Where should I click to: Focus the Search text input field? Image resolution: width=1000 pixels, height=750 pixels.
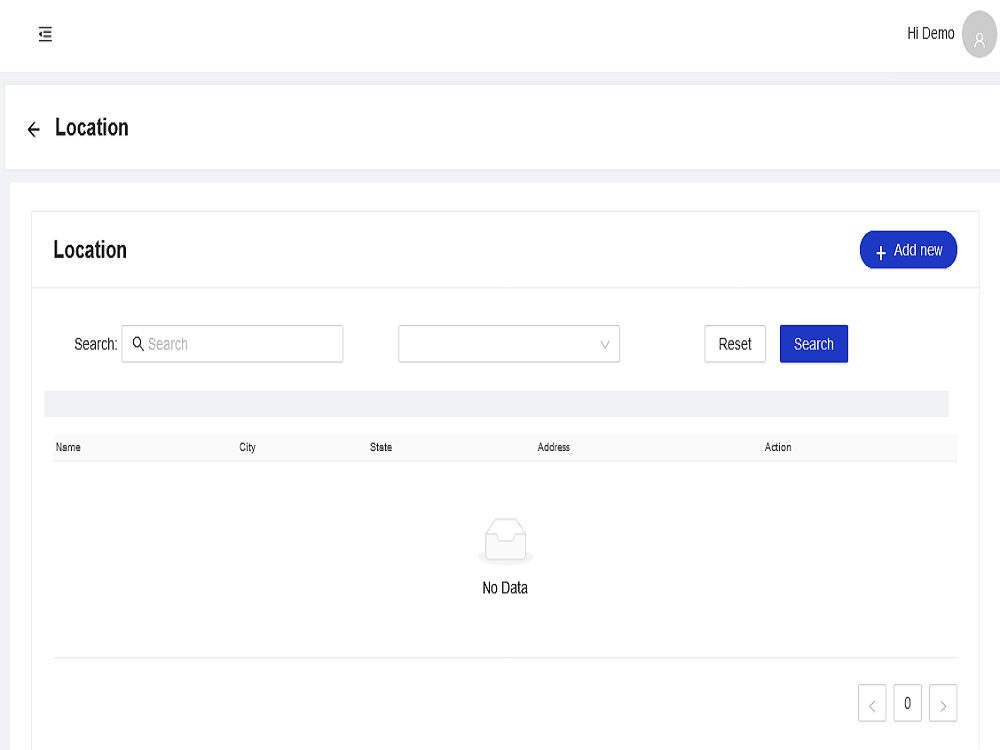click(x=232, y=344)
